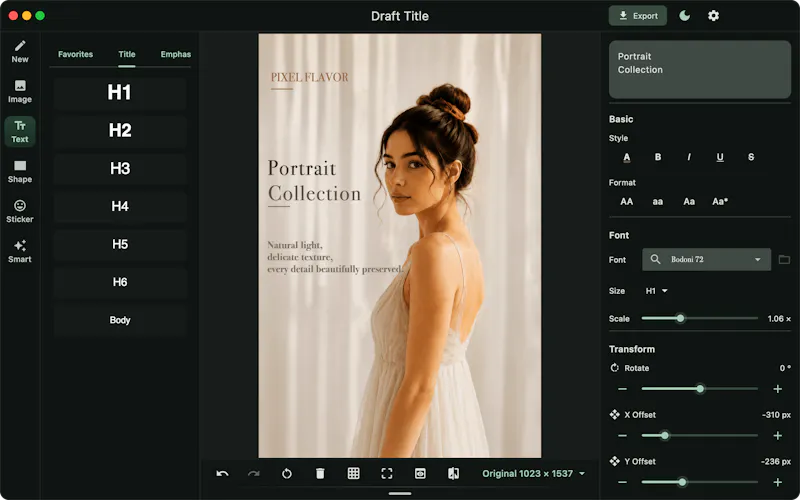Viewport: 800px width, 500px height.
Task: Toggle text color style A
Action: click(627, 157)
